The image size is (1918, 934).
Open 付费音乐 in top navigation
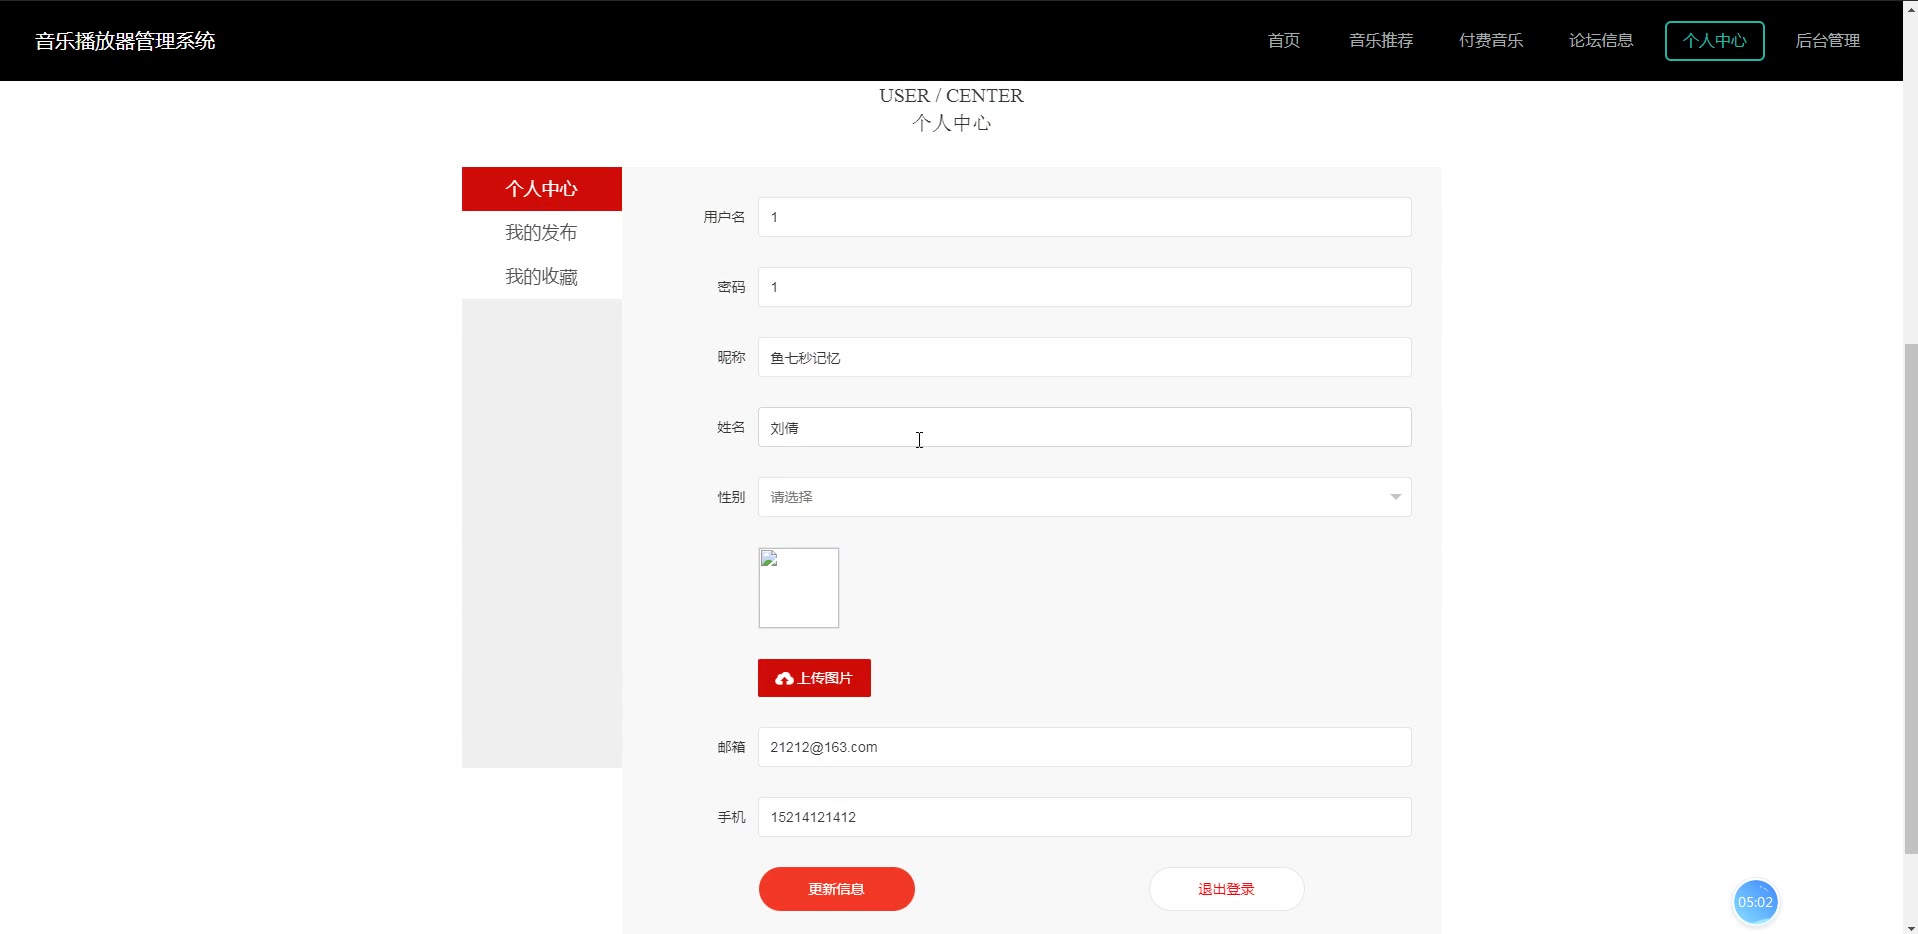click(1491, 41)
